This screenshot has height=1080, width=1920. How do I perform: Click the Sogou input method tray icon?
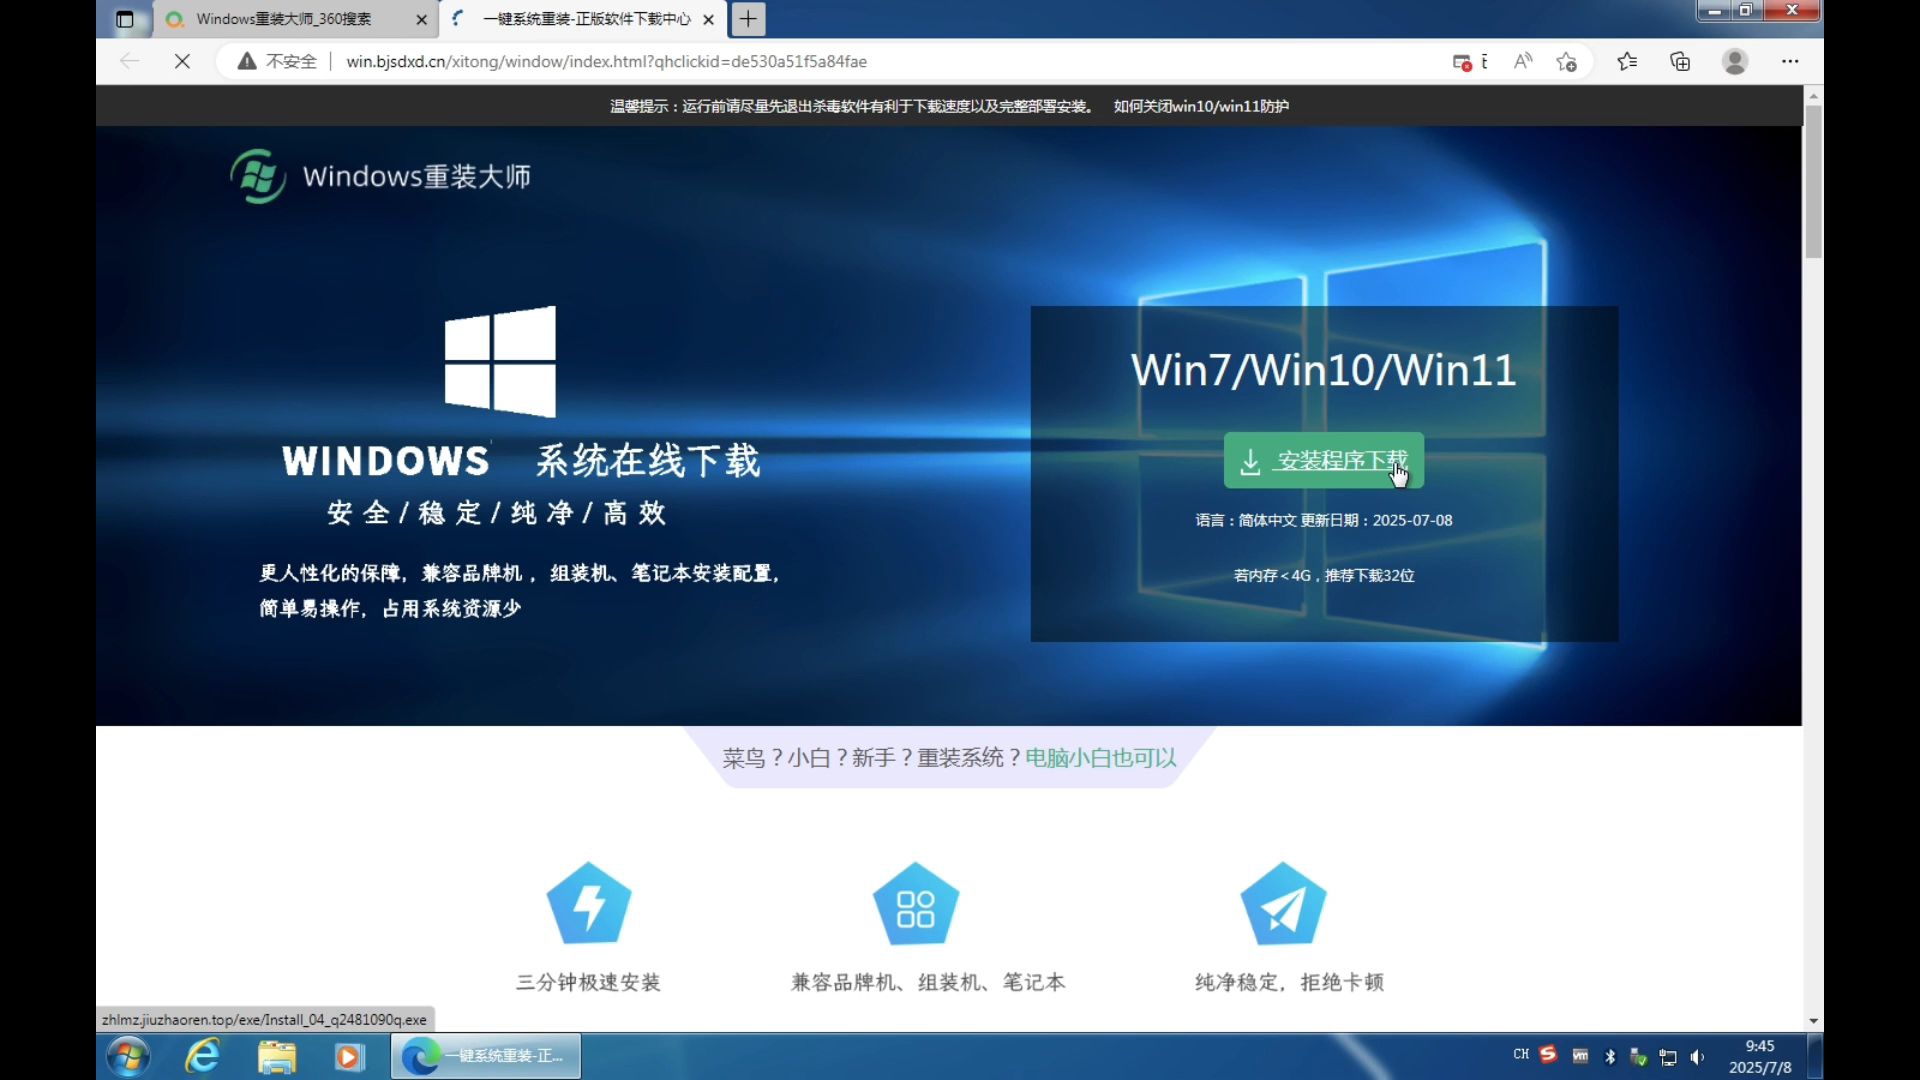tap(1548, 1054)
